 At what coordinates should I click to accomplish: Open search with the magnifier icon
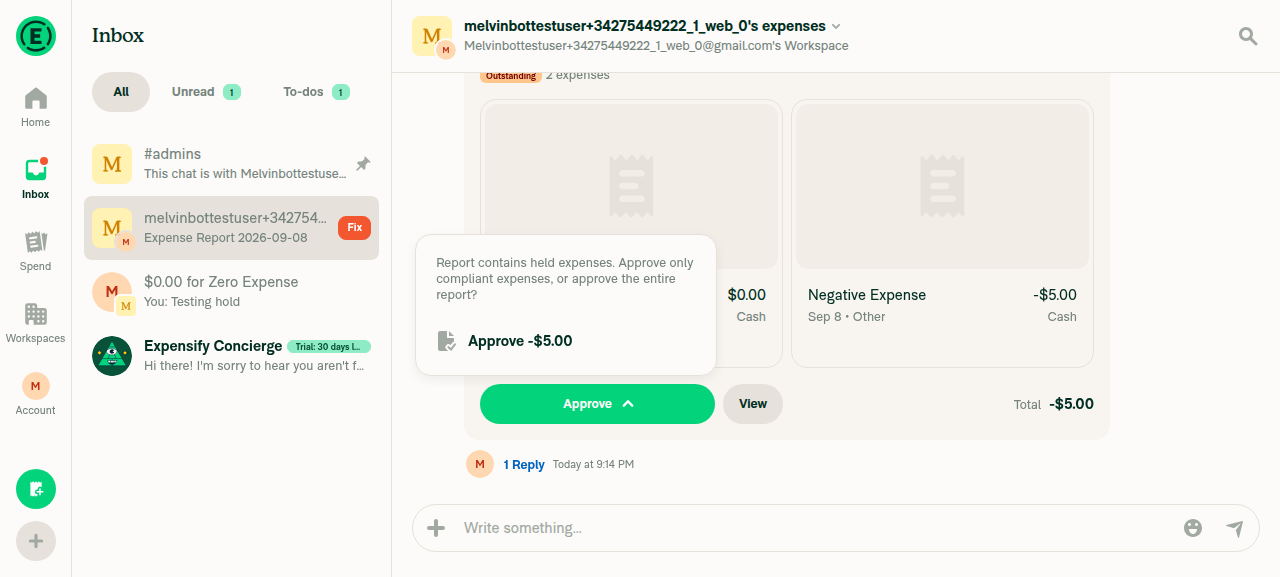click(1248, 36)
